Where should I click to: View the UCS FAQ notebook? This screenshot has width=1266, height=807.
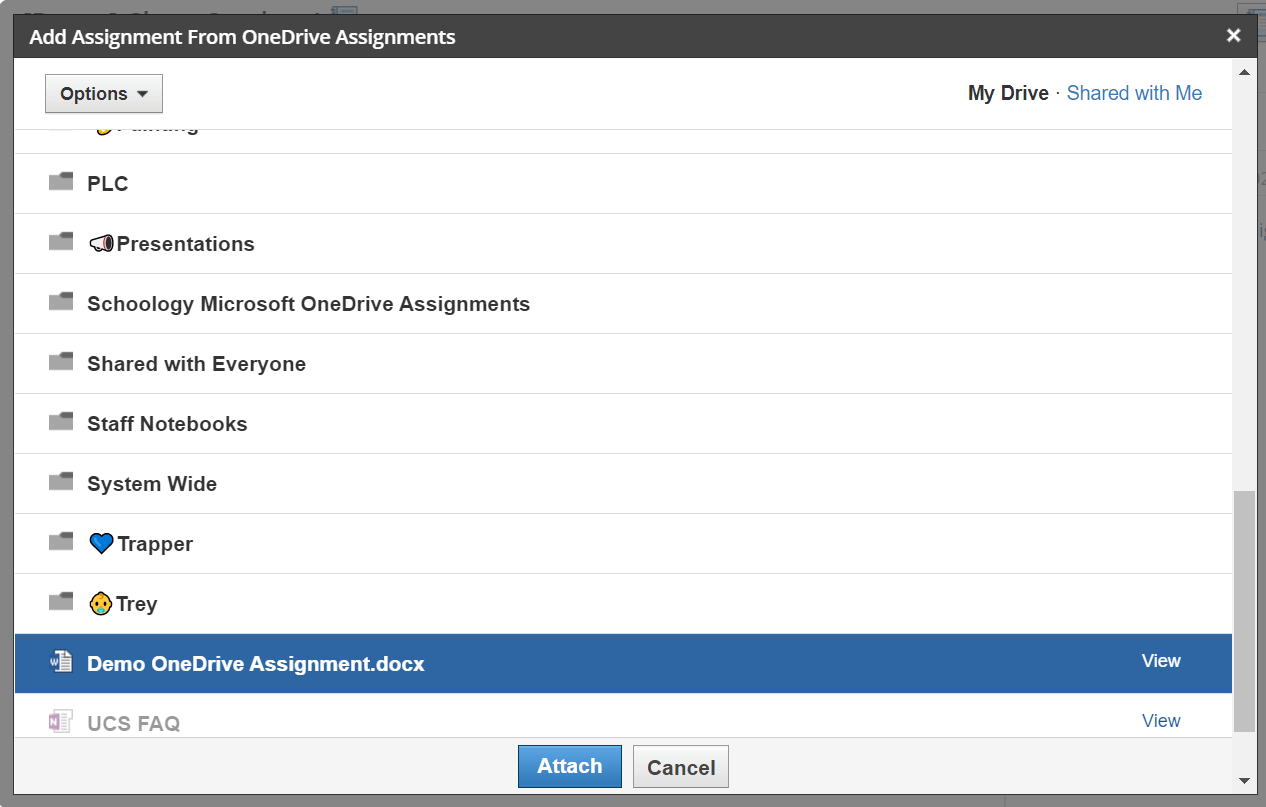click(1160, 721)
